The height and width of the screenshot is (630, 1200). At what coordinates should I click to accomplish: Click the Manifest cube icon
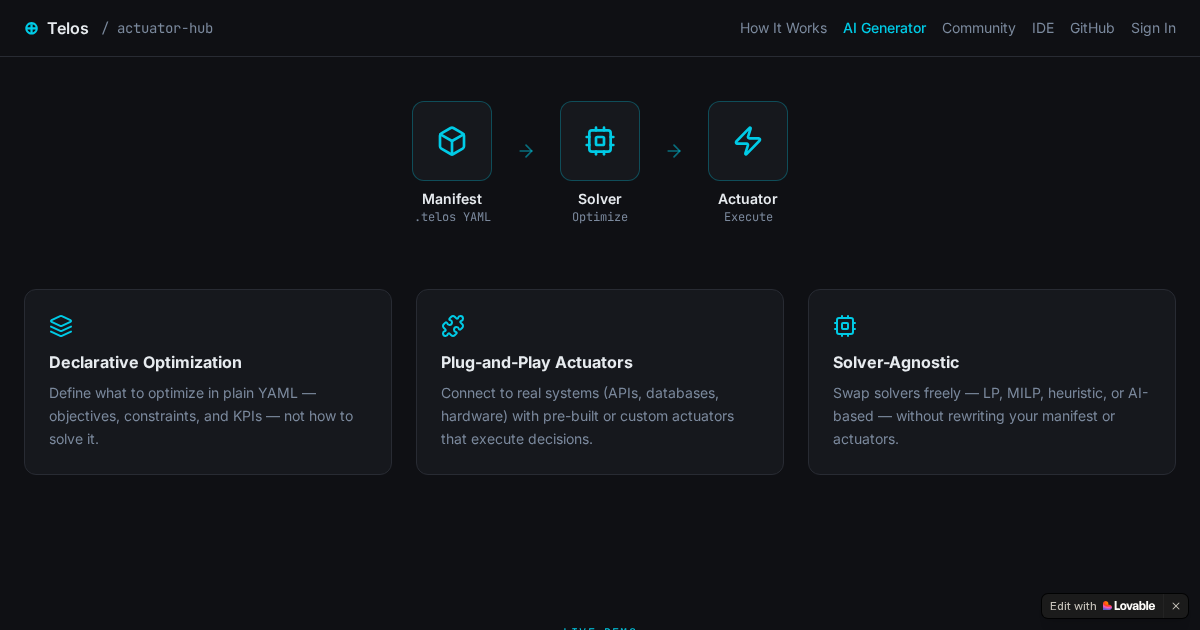pyautogui.click(x=452, y=141)
